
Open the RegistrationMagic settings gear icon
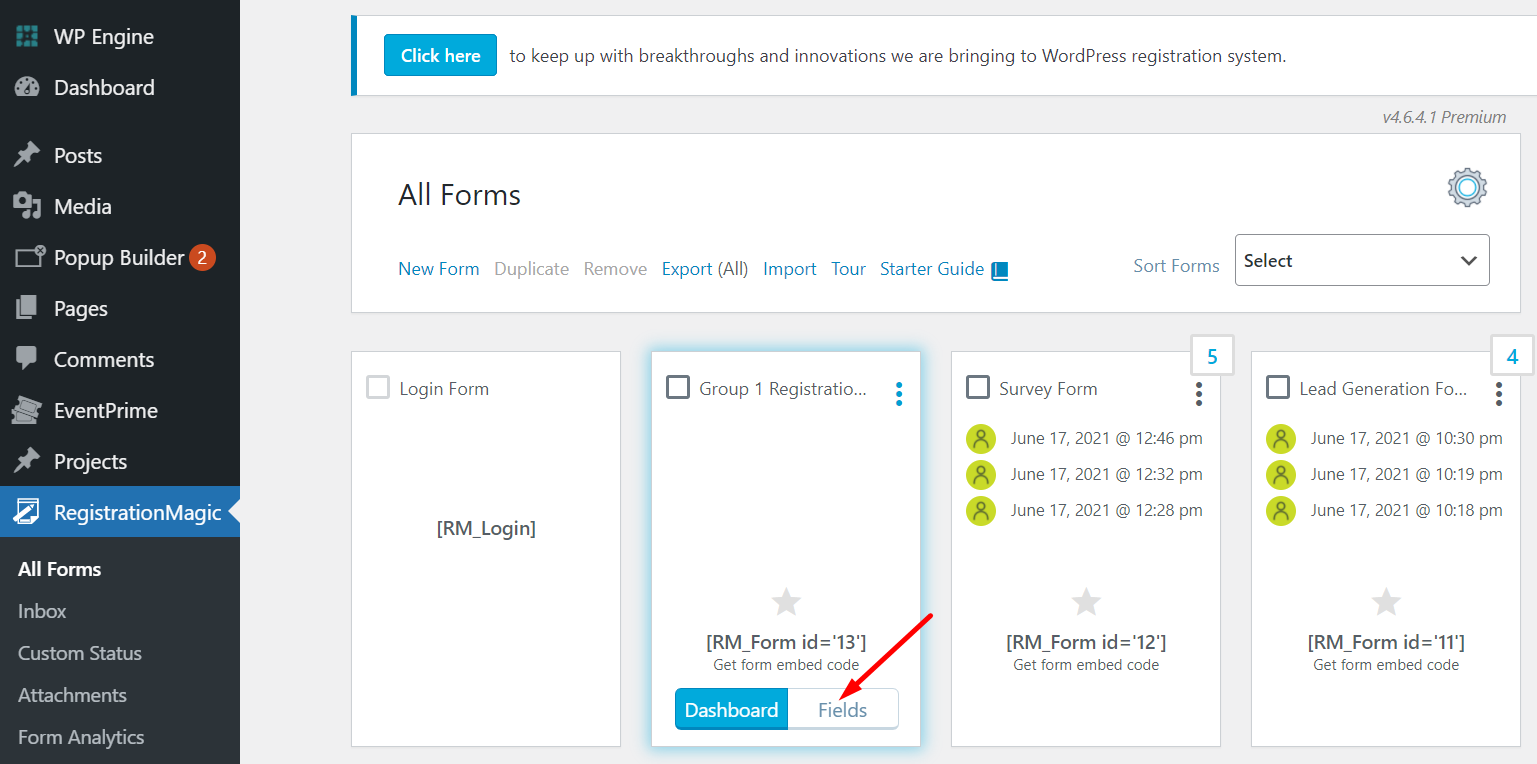coord(1466,187)
